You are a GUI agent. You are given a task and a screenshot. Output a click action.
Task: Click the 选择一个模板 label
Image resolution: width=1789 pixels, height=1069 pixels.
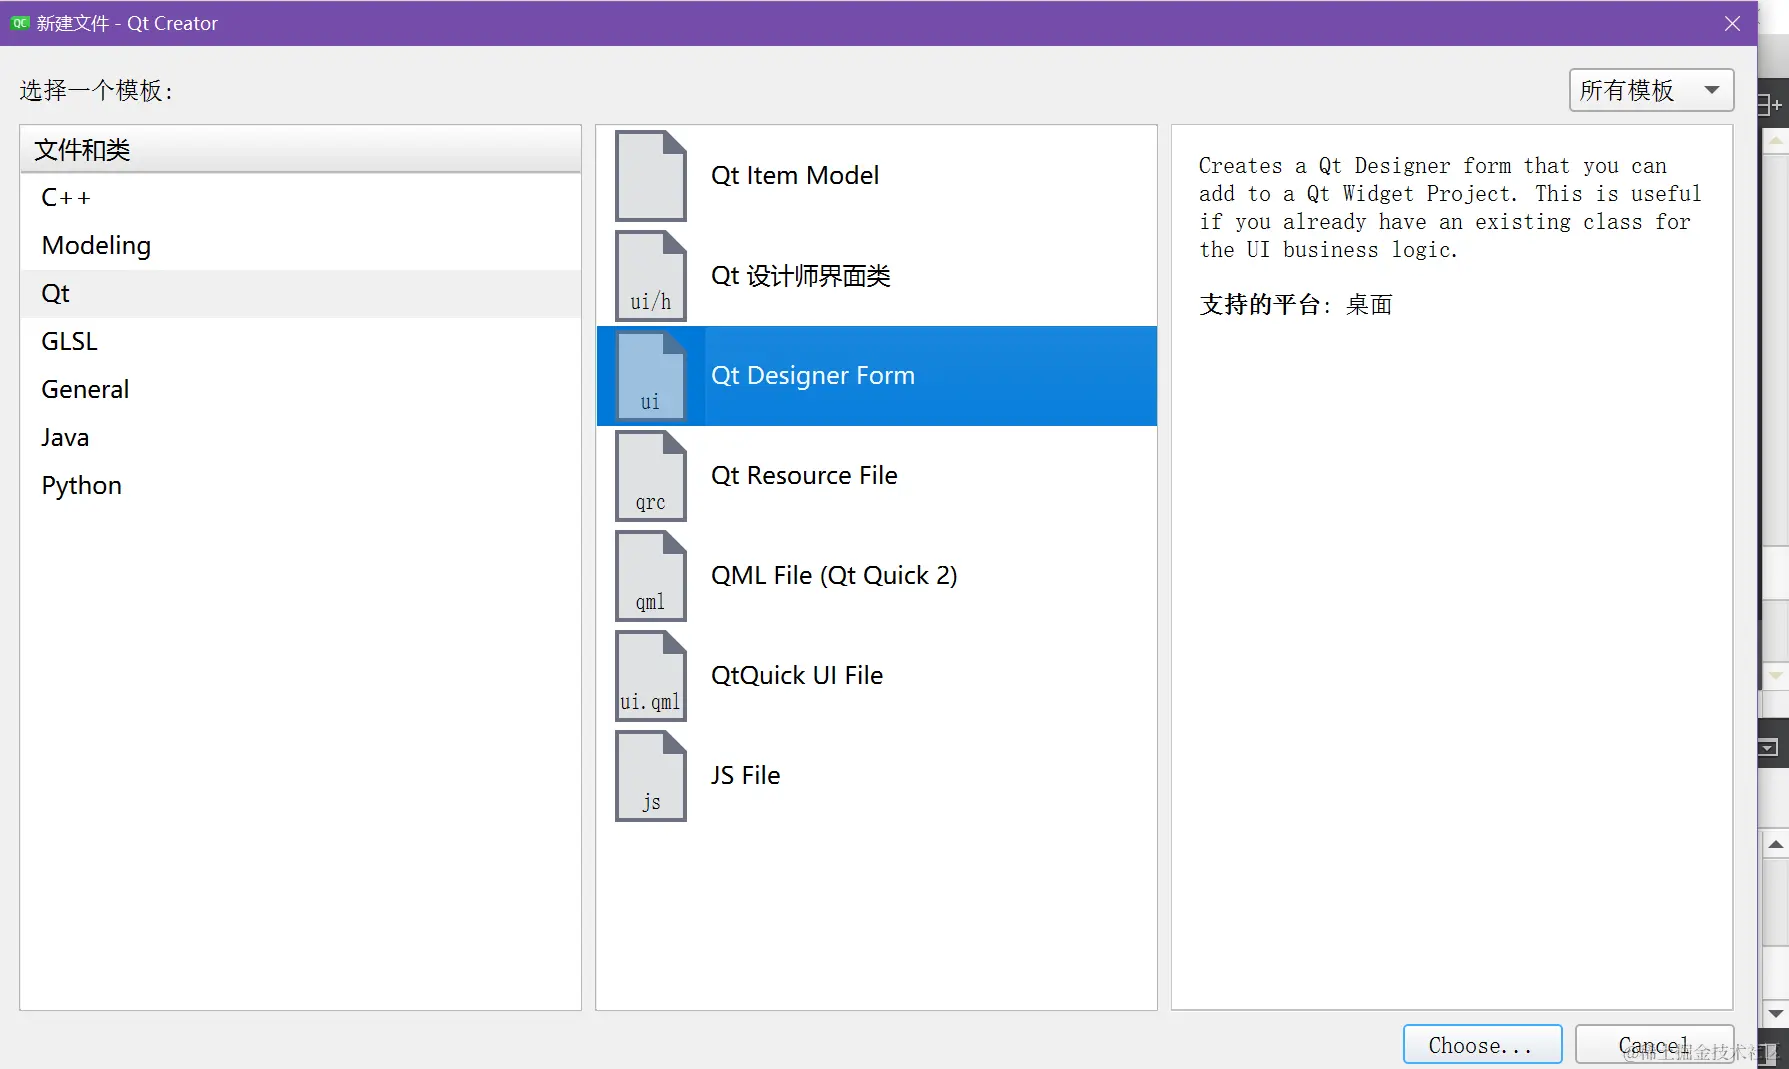(x=96, y=91)
